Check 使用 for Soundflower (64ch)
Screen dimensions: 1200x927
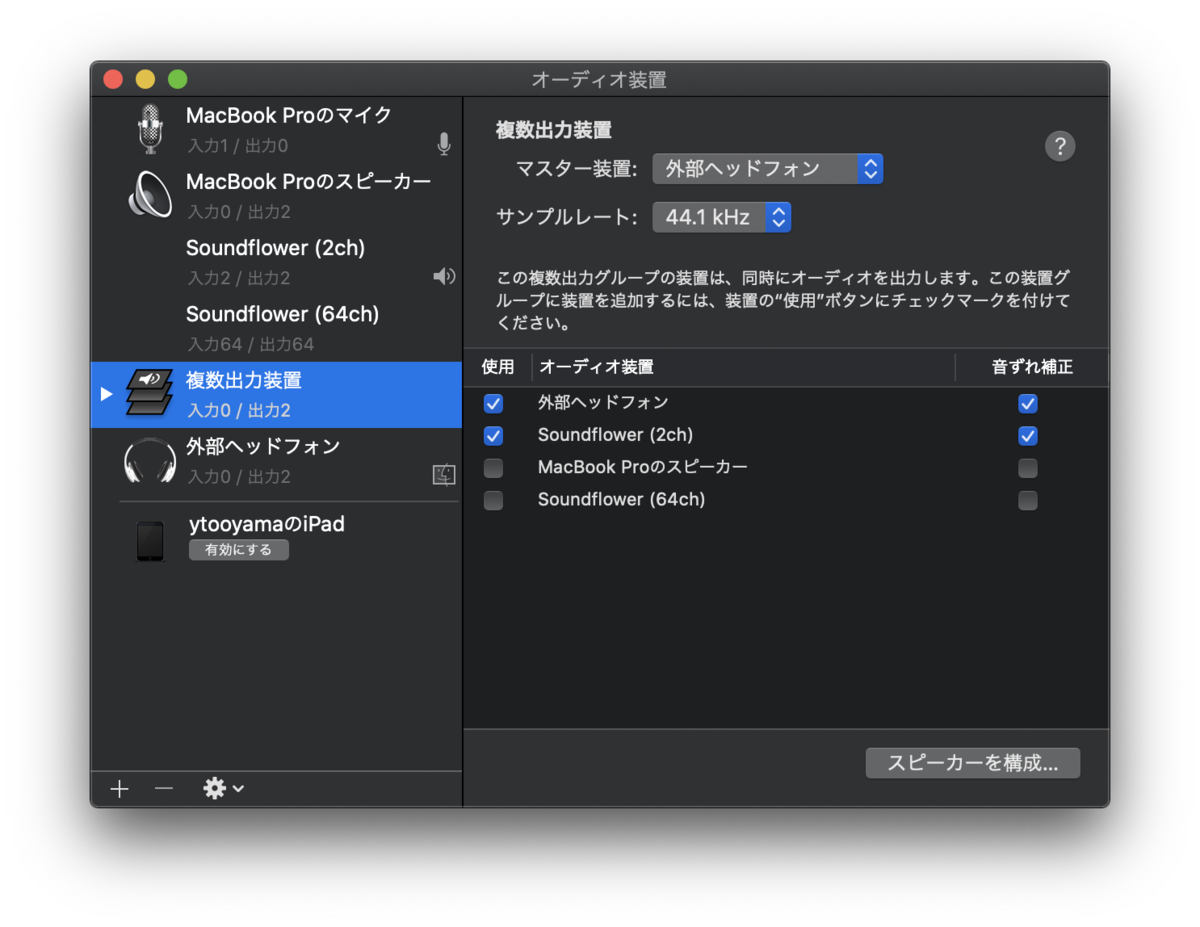click(x=493, y=500)
